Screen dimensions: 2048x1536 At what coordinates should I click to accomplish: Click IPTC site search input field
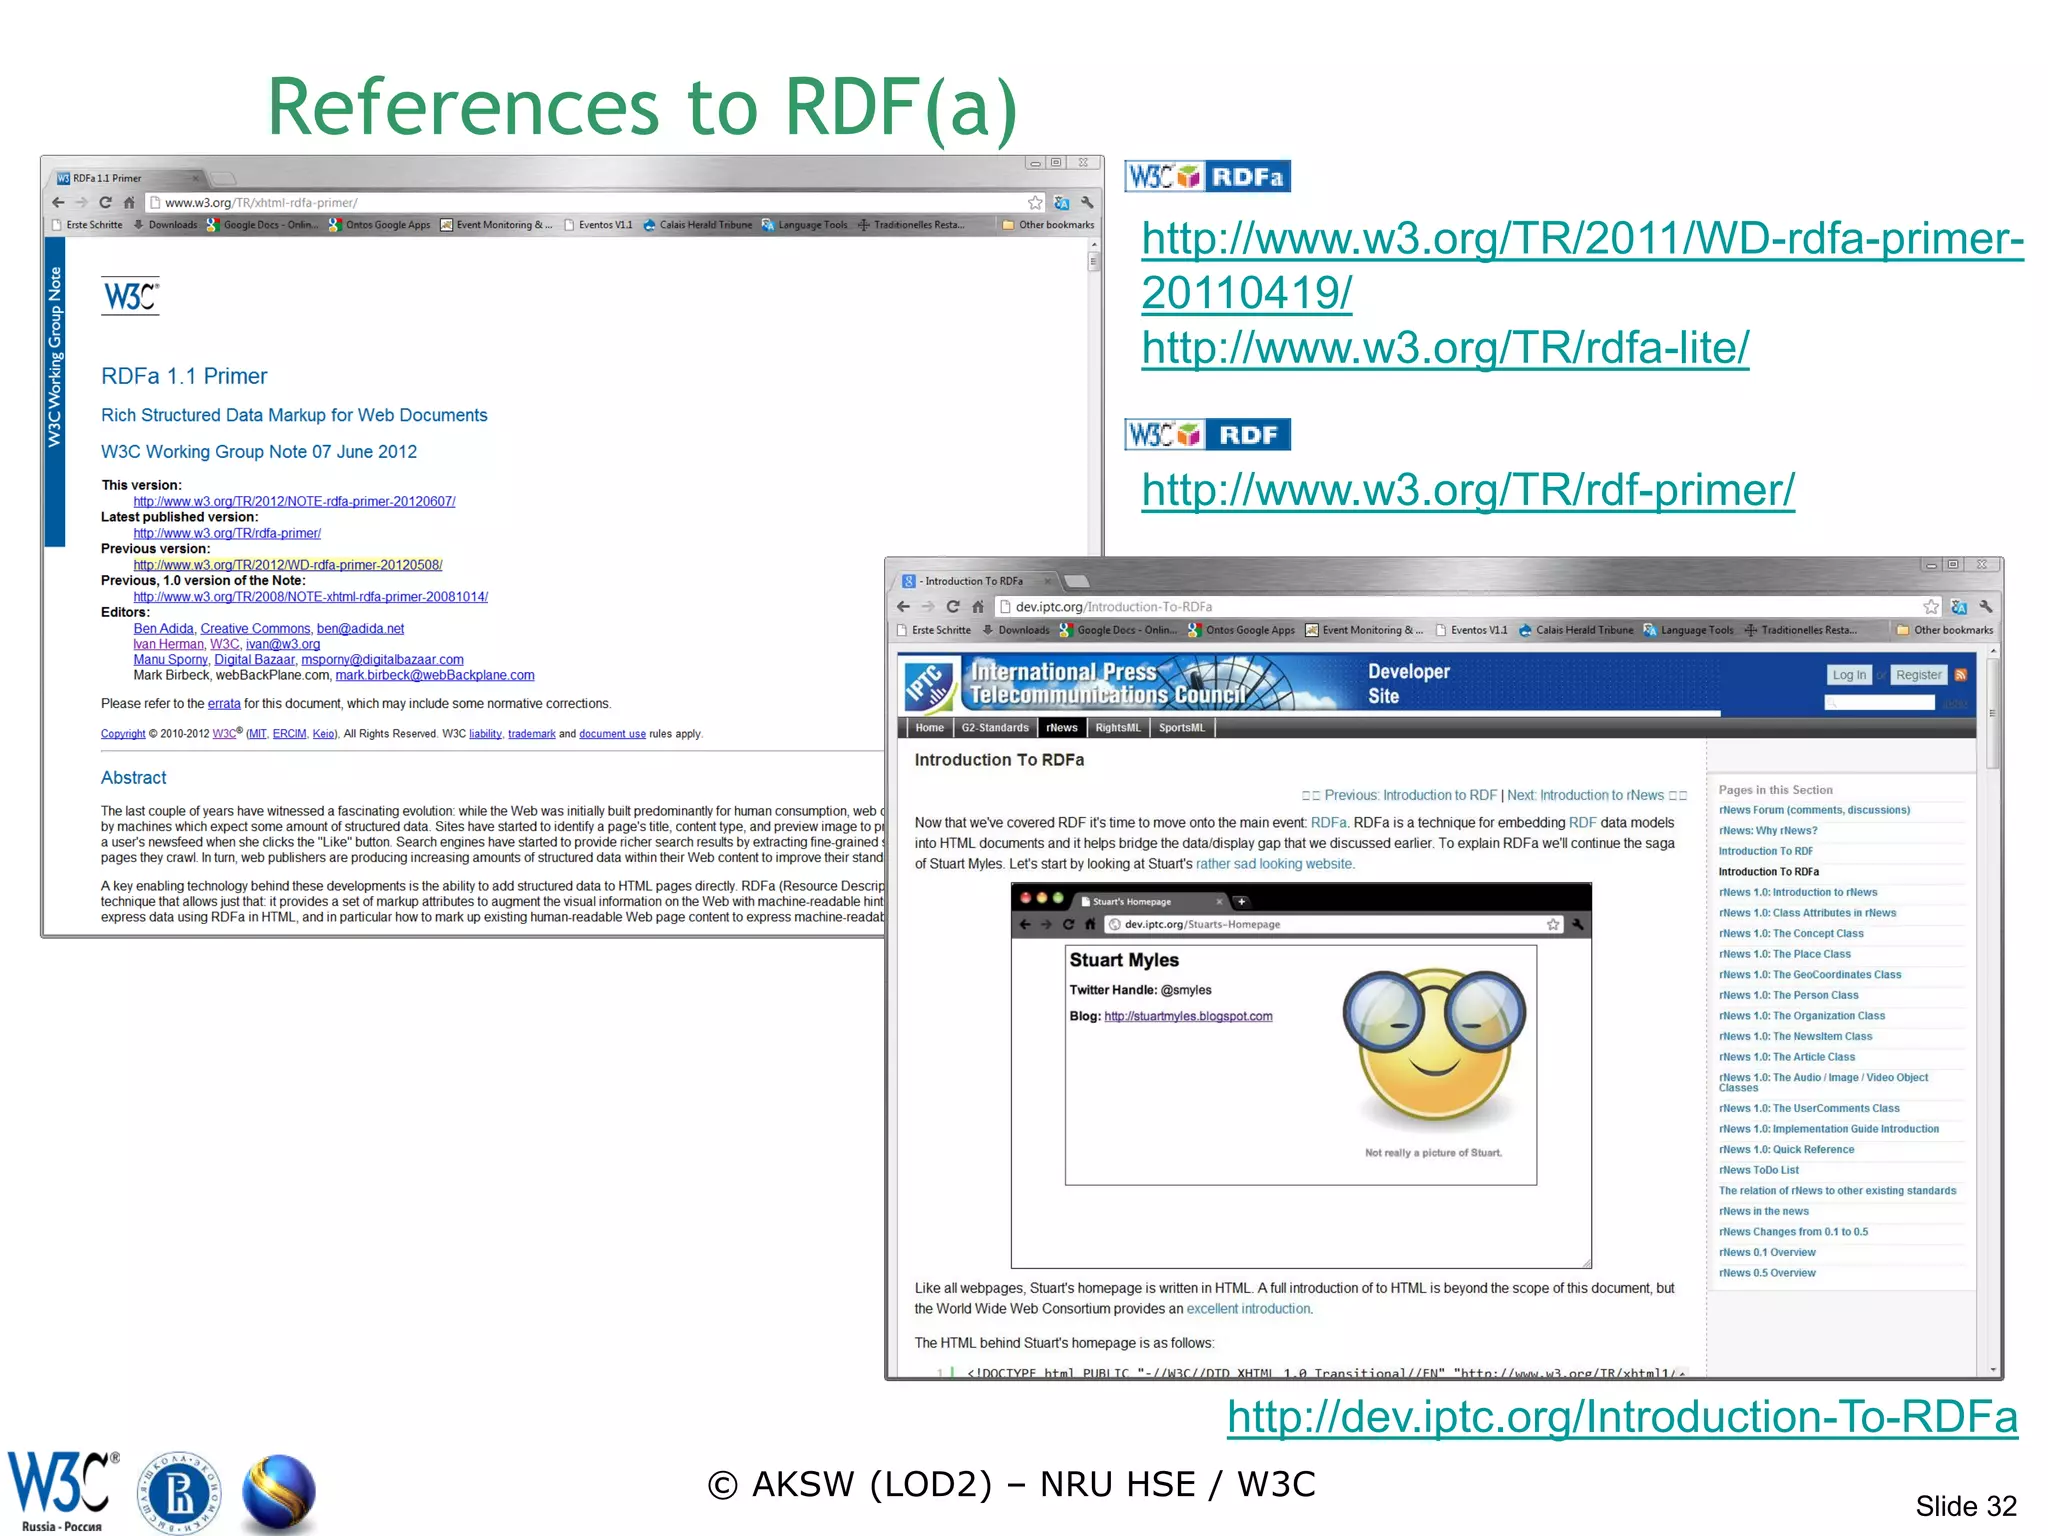click(x=1880, y=703)
